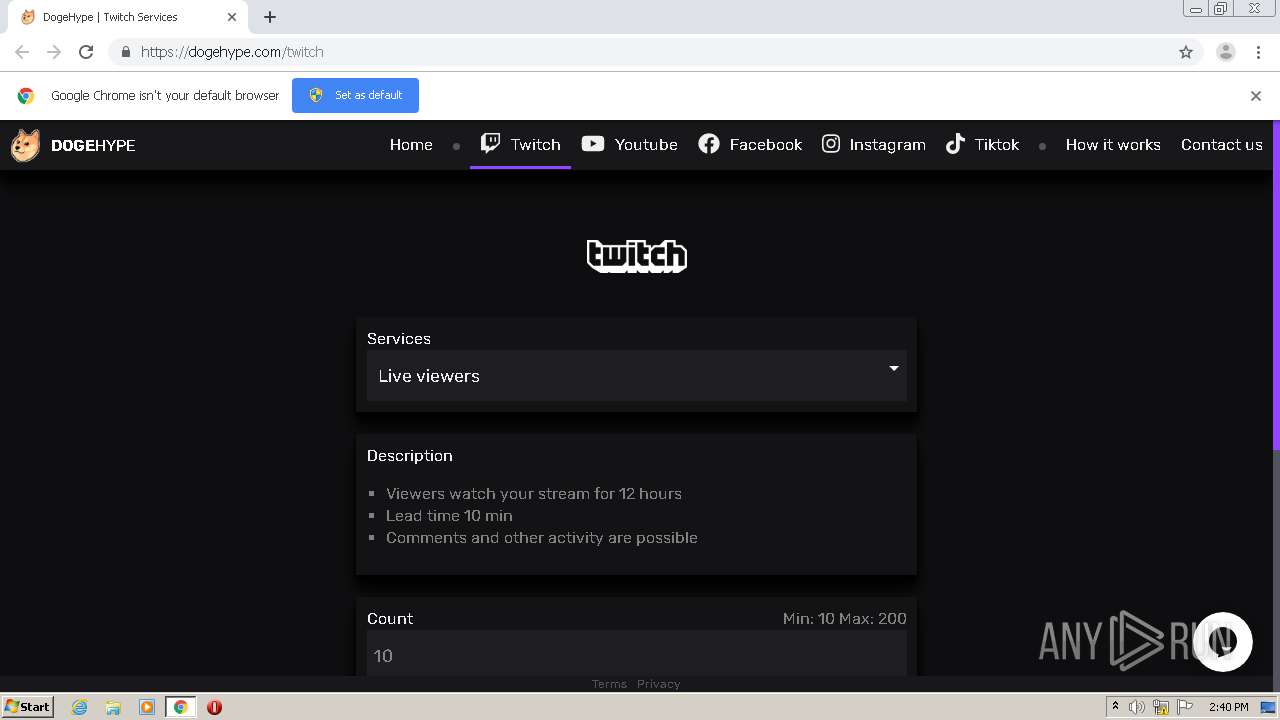Open the Twitch nav icon

coord(490,143)
